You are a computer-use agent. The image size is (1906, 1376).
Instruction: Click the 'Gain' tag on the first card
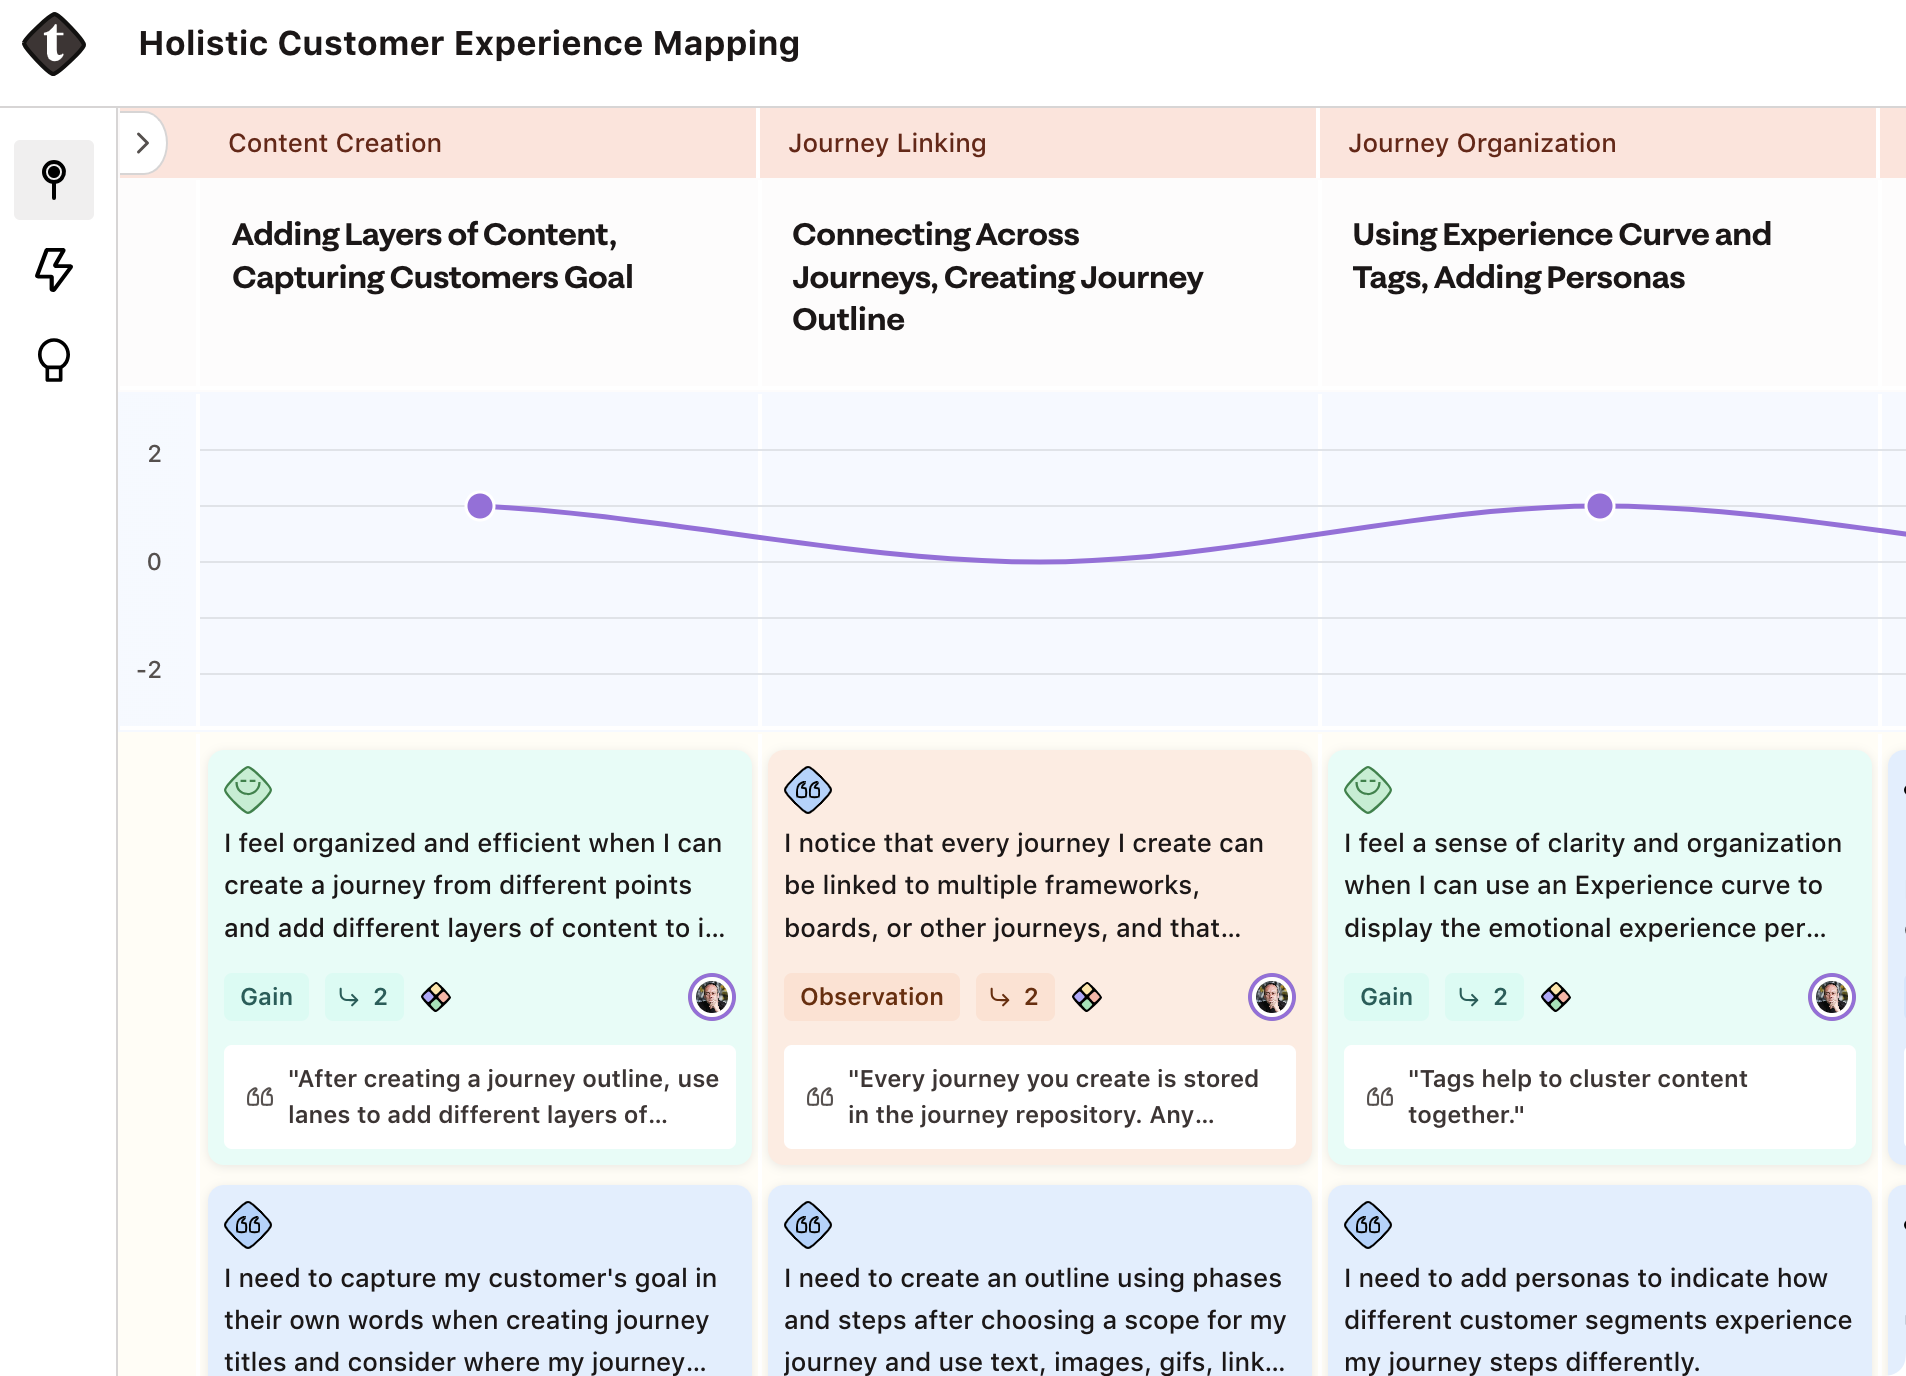266,997
